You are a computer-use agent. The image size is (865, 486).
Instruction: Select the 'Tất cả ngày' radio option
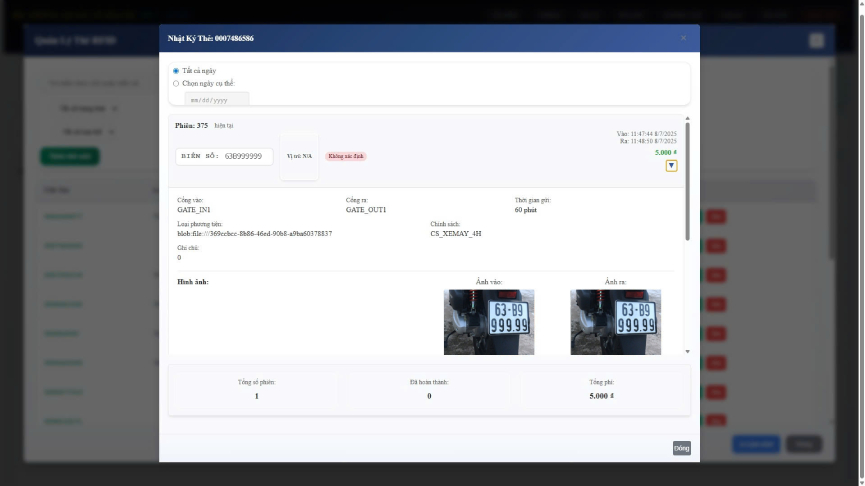[176, 71]
